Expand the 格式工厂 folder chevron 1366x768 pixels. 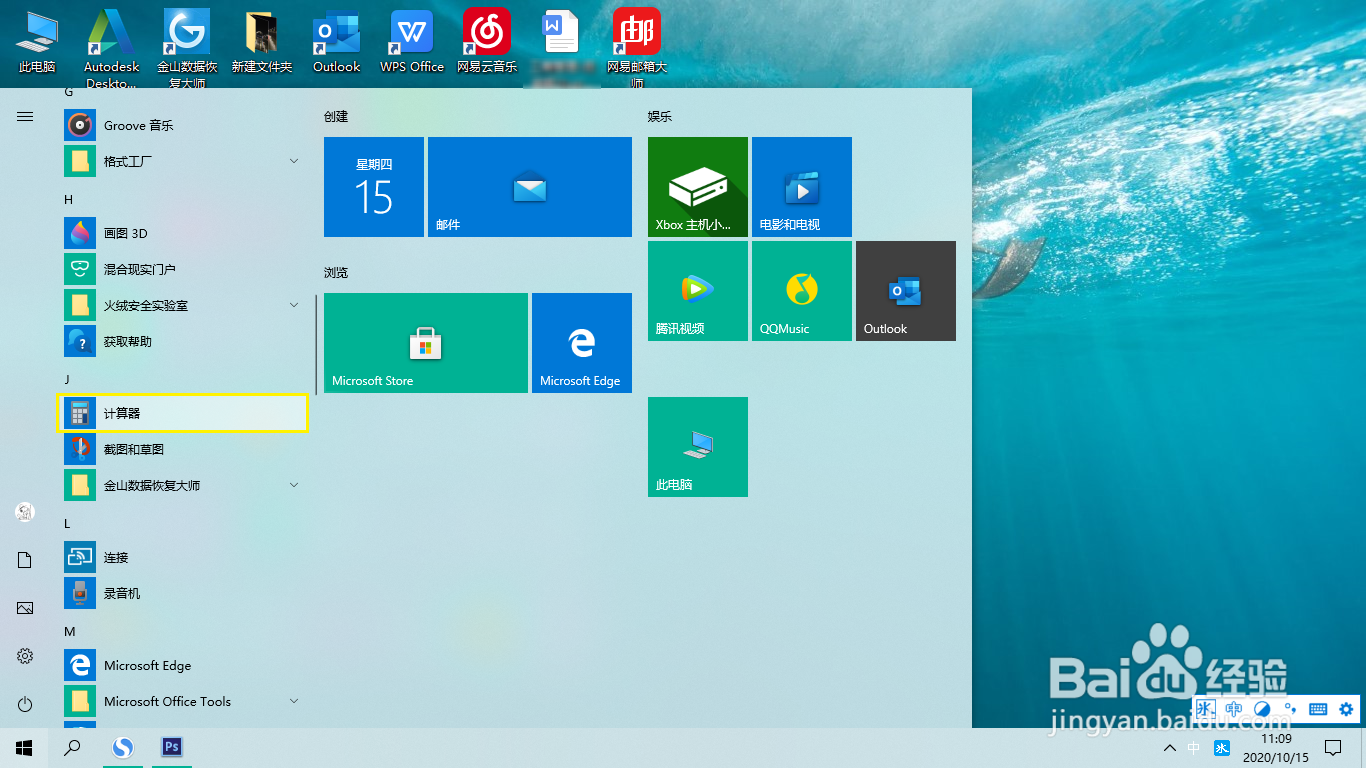294,161
